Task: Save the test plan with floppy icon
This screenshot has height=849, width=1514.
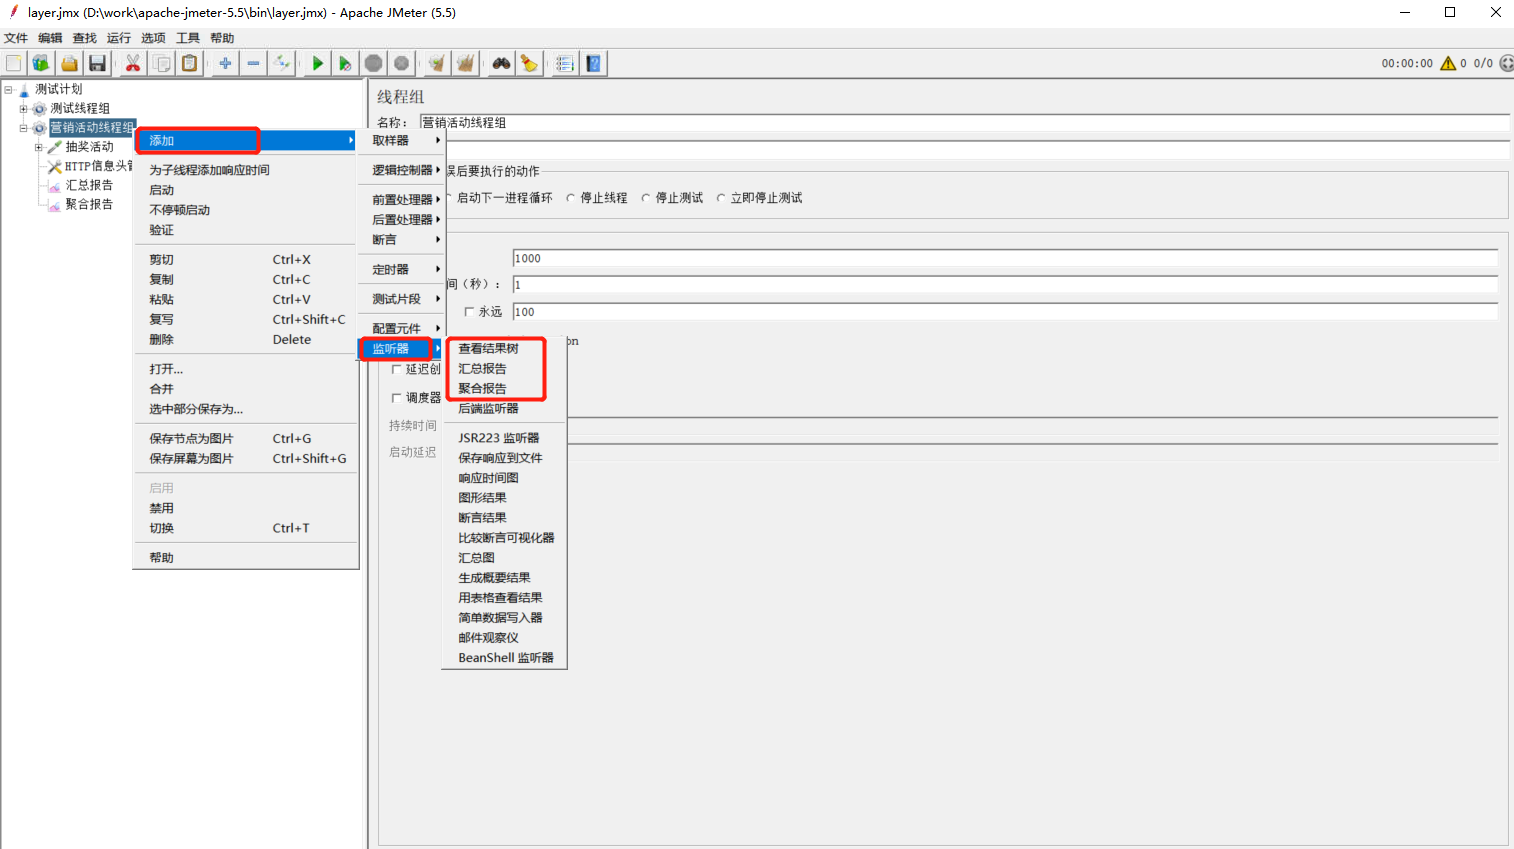Action: (x=97, y=63)
